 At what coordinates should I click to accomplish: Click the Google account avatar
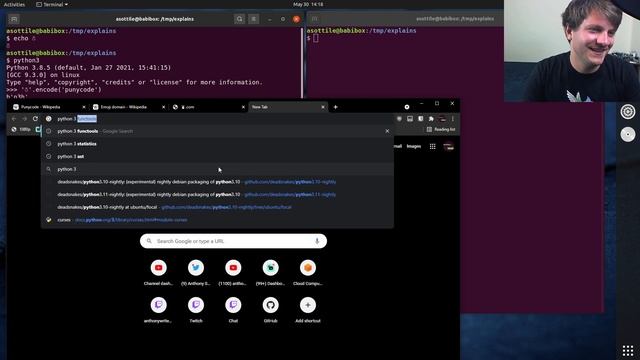(448, 146)
